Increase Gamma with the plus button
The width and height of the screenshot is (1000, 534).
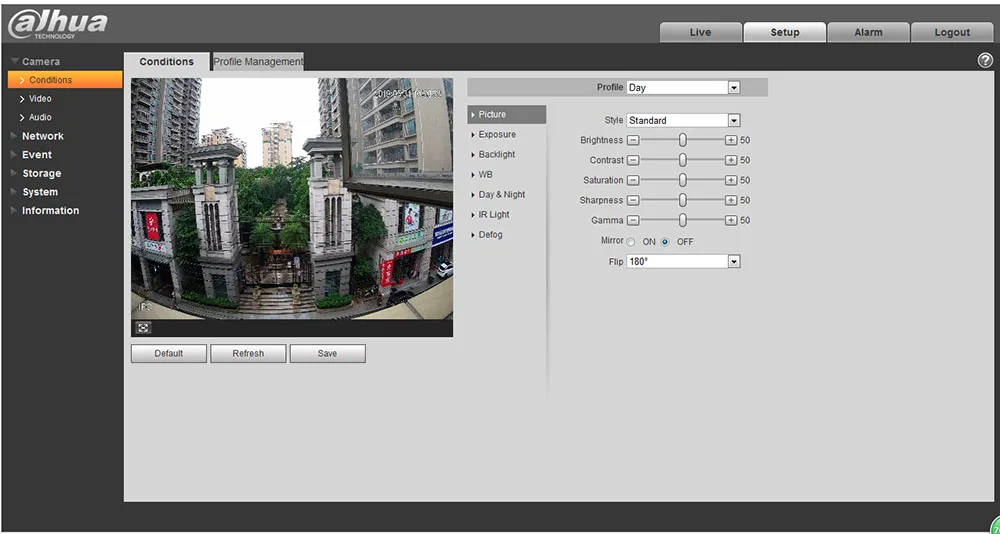(731, 221)
